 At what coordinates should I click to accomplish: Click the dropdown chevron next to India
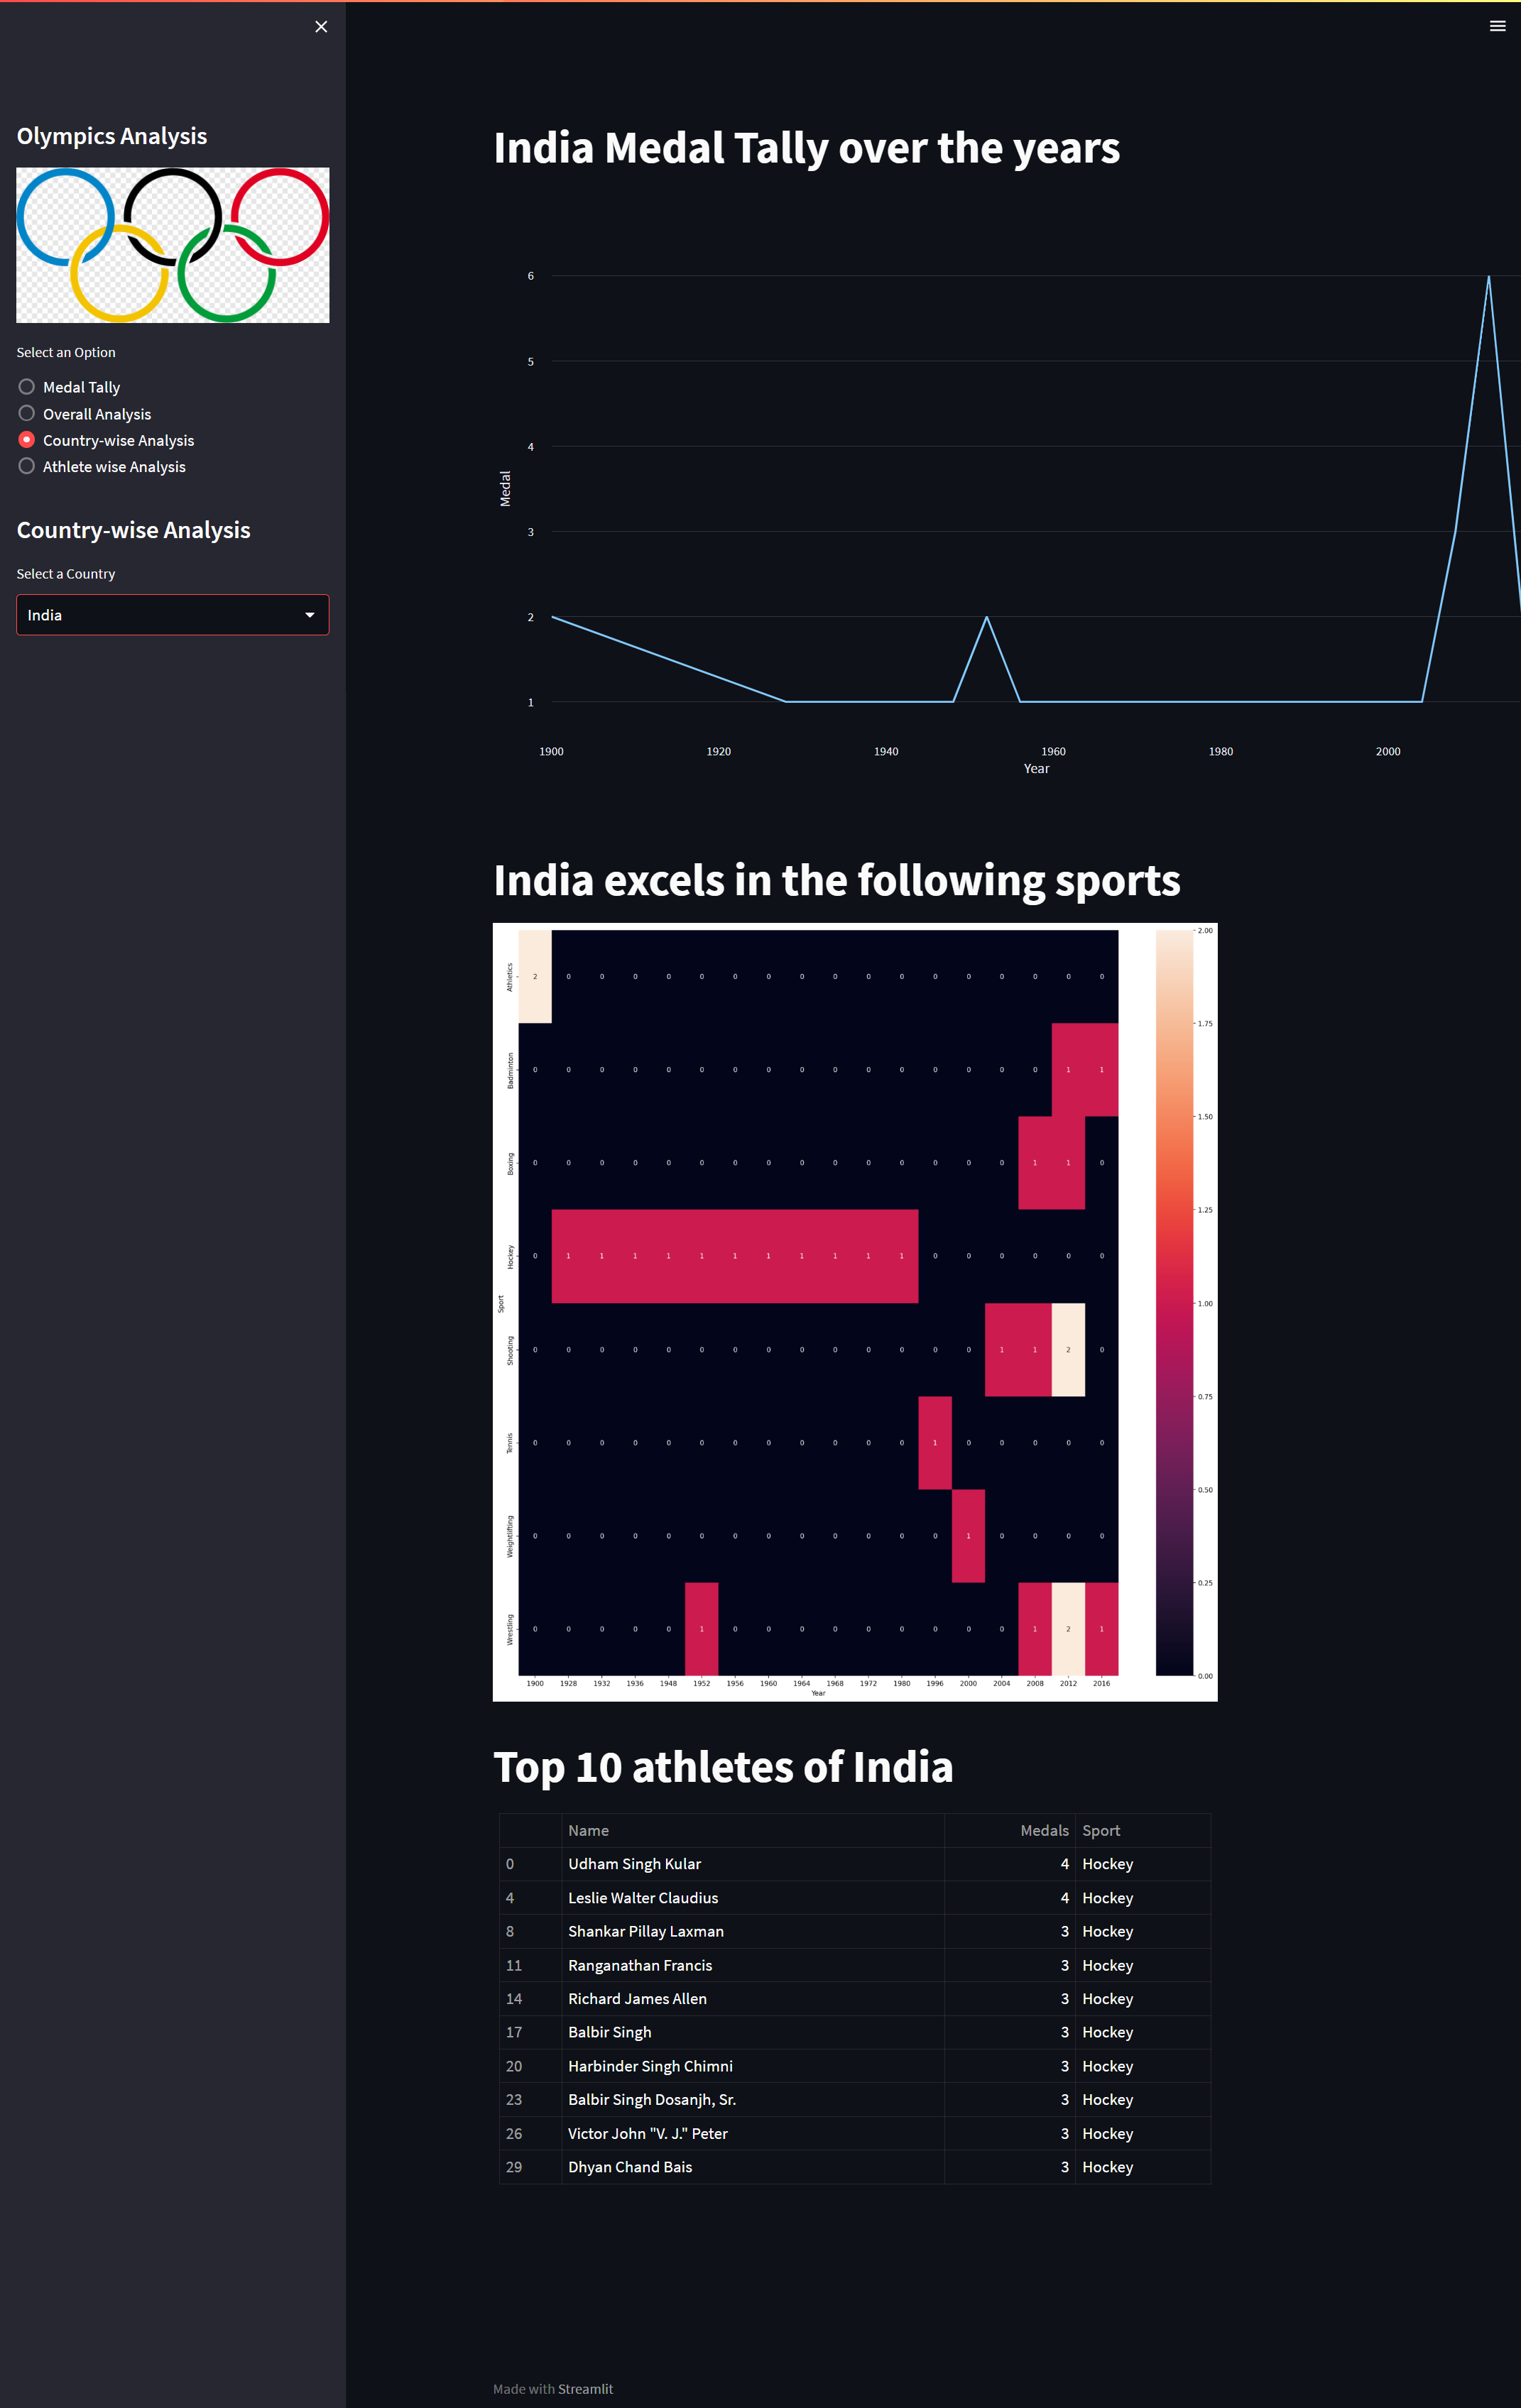311,614
